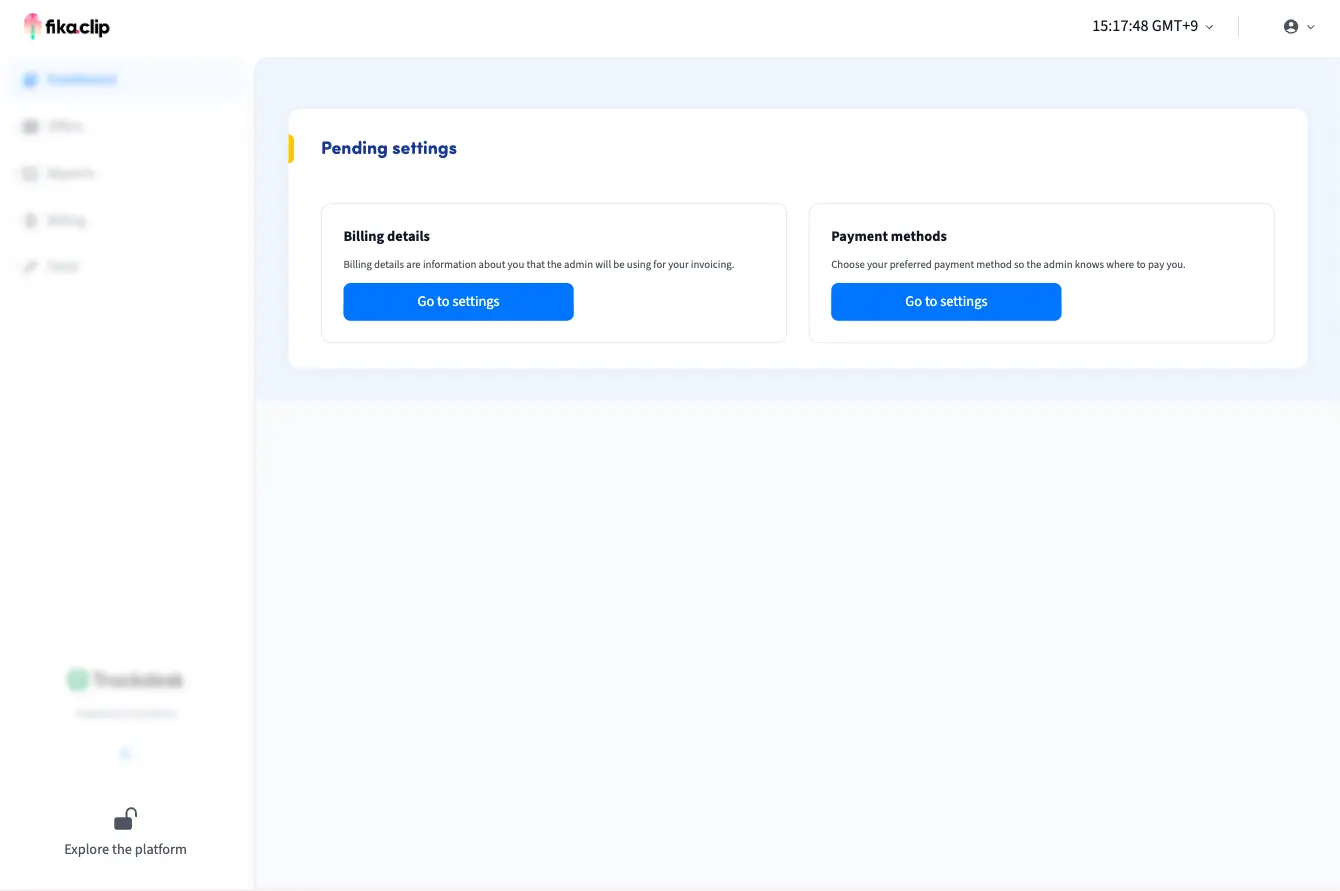Viewport: 1340px width, 891px height.
Task: Click the Explore the platform text
Action: [x=125, y=849]
